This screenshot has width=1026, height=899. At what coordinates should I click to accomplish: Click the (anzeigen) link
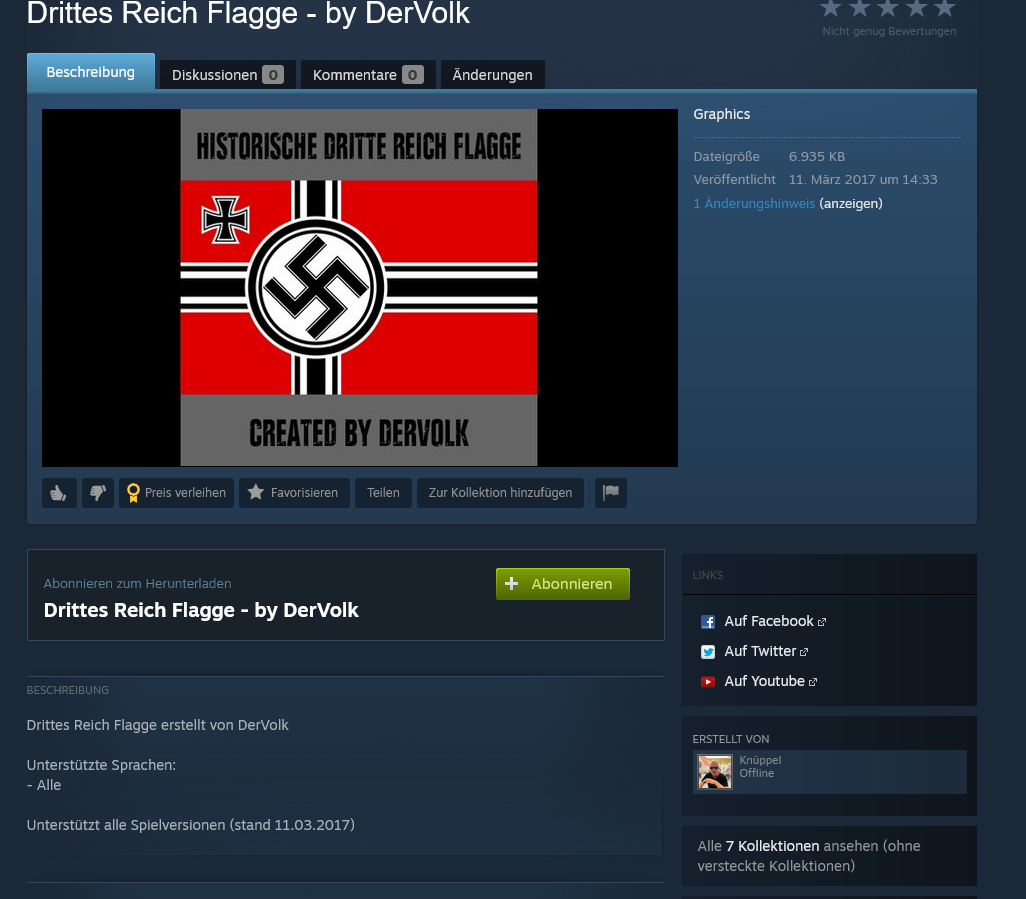851,204
